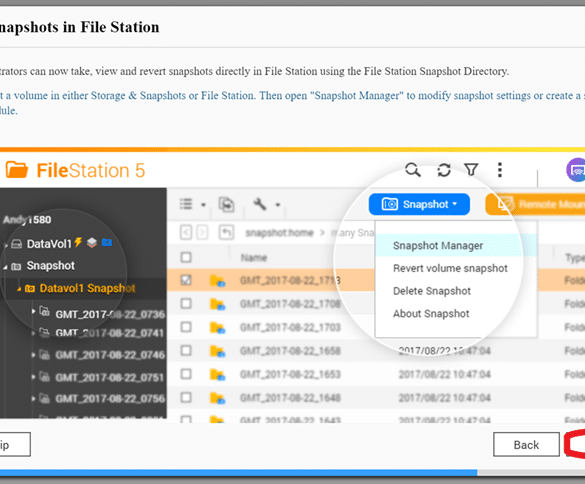The height and width of the screenshot is (484, 585).
Task: Click the GMT_2017-08-22_1653 file name
Action: (290, 374)
